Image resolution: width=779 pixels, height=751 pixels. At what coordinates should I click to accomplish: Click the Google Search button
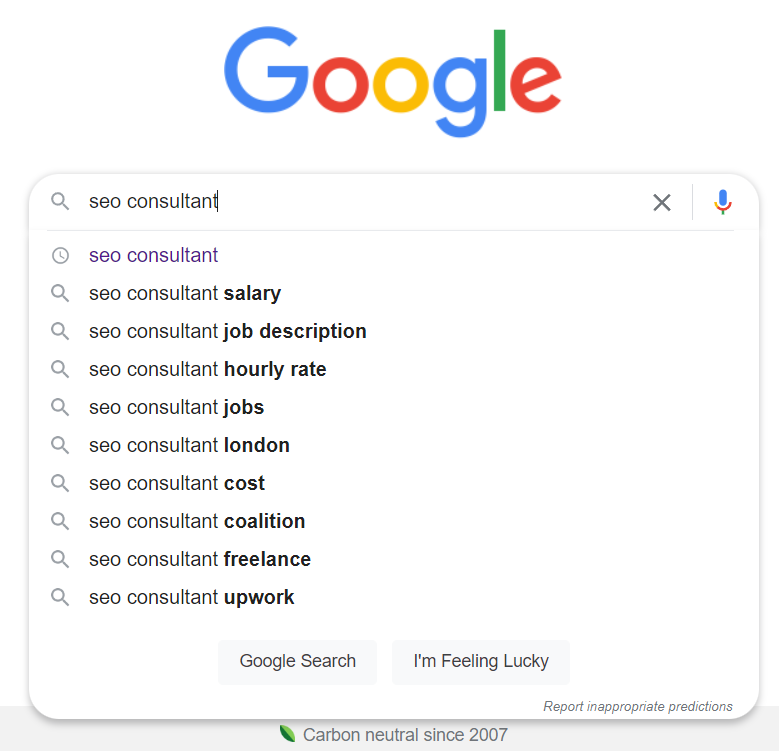click(297, 662)
